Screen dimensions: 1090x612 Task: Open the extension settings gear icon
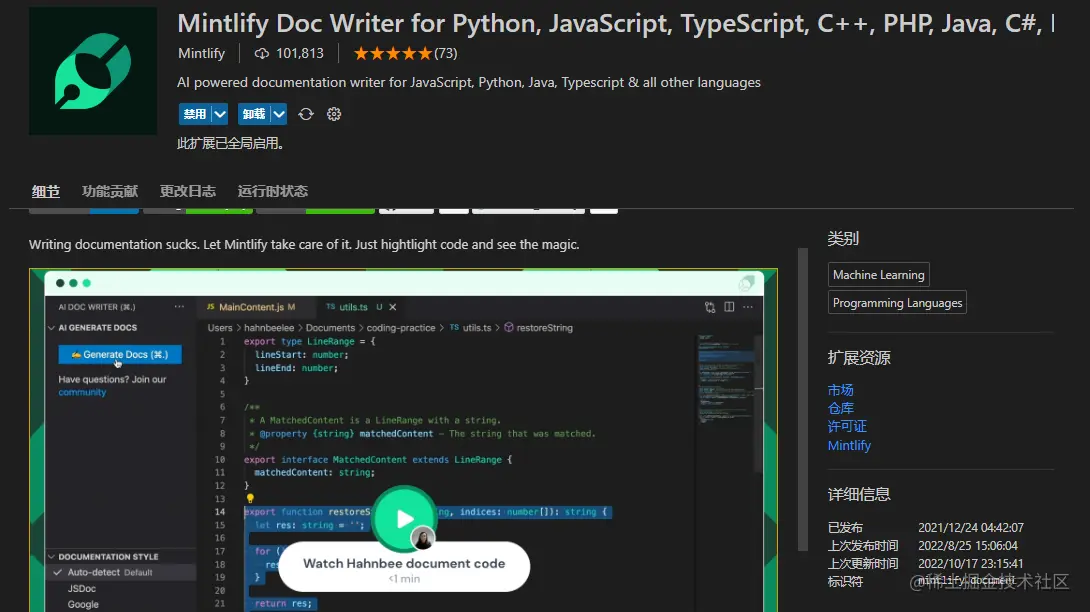click(x=334, y=114)
